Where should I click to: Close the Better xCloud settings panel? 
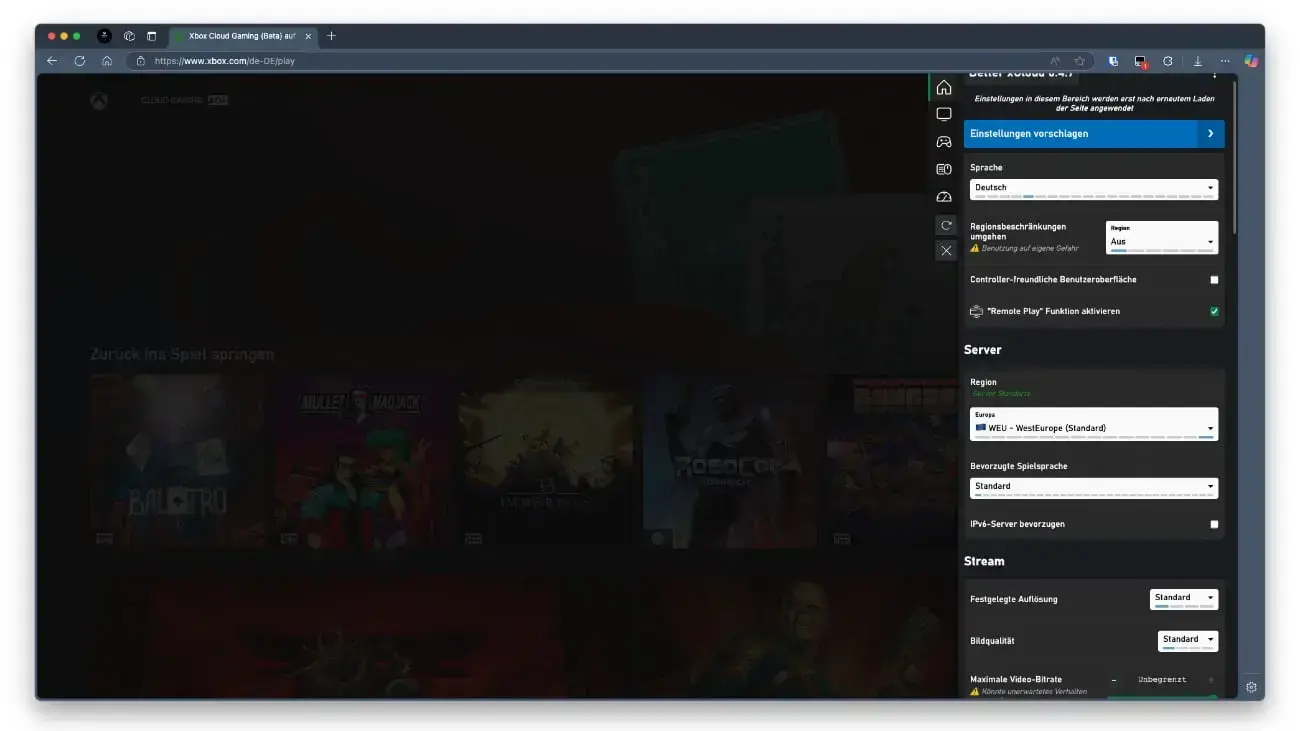pyautogui.click(x=946, y=250)
